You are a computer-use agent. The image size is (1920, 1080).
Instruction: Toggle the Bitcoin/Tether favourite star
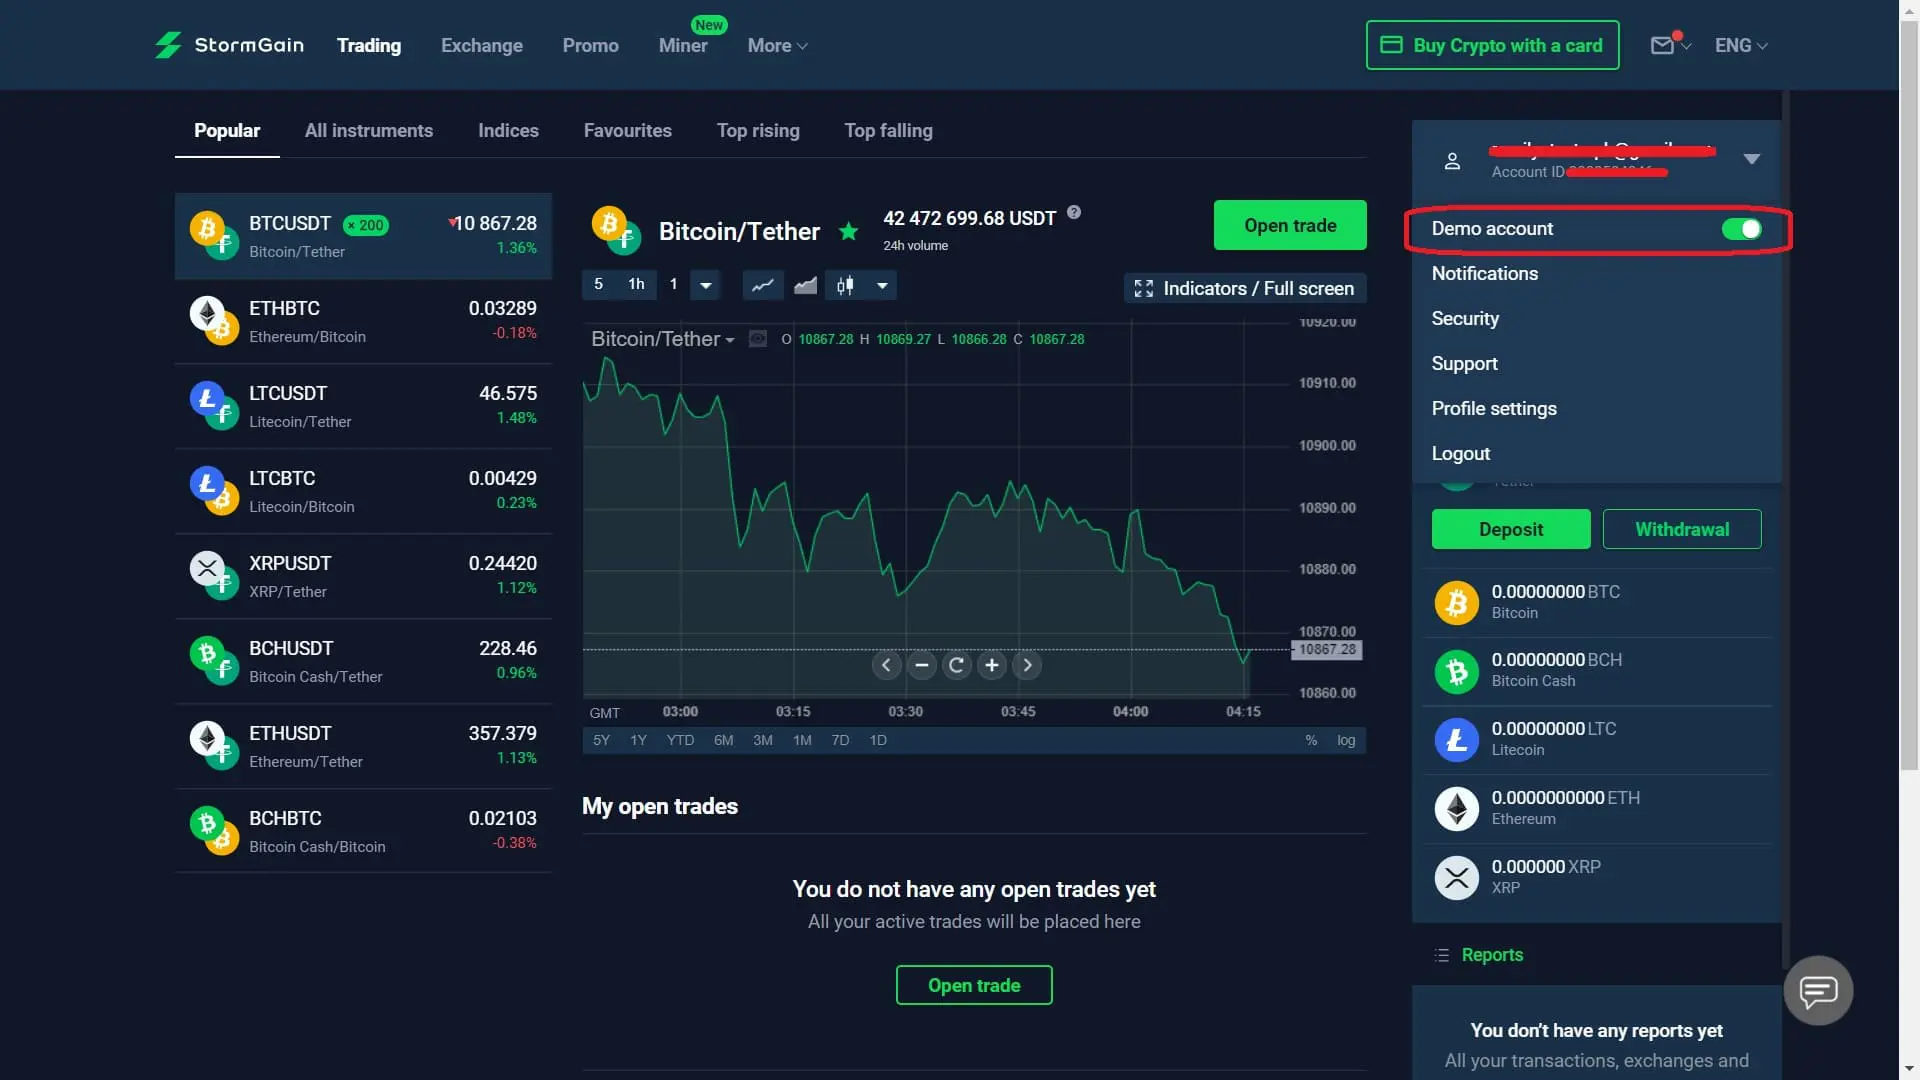tap(849, 232)
